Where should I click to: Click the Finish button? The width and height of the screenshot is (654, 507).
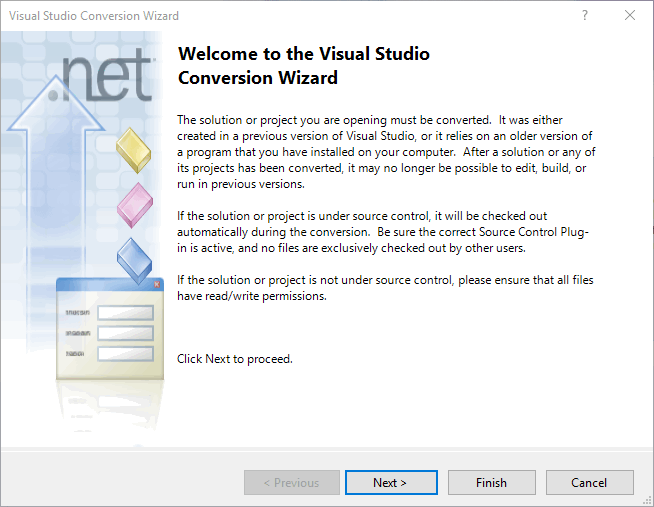pyautogui.click(x=491, y=483)
